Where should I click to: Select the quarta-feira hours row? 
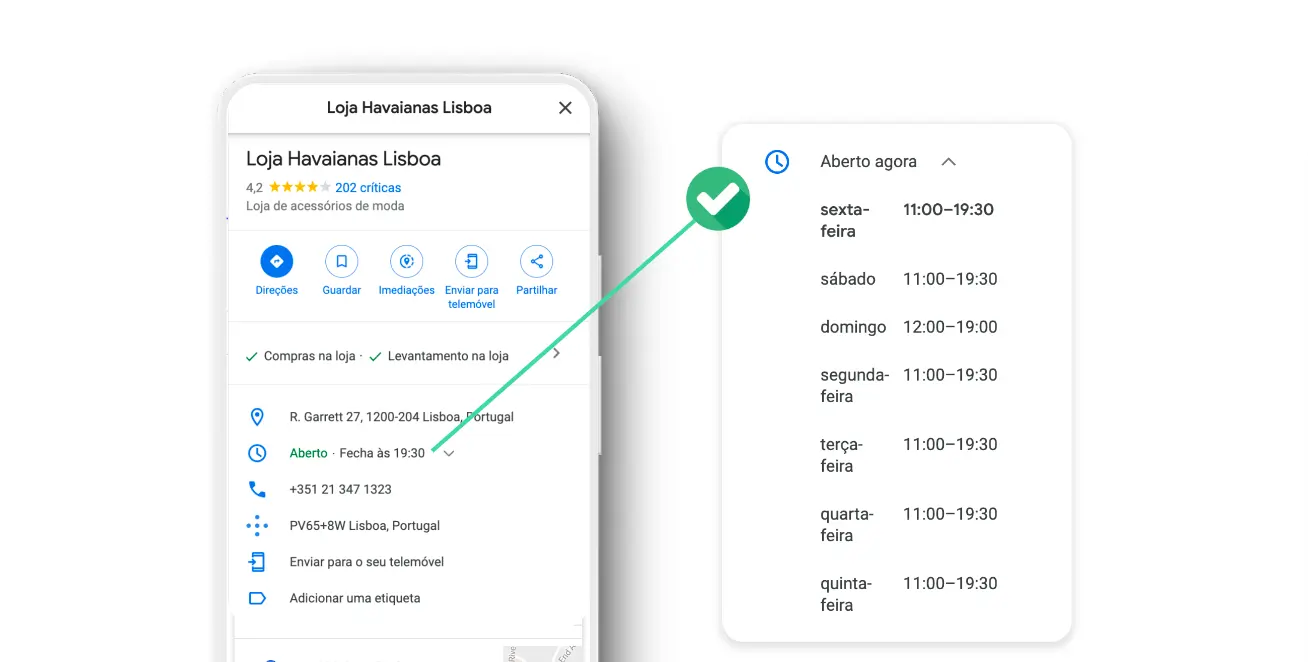pos(909,524)
